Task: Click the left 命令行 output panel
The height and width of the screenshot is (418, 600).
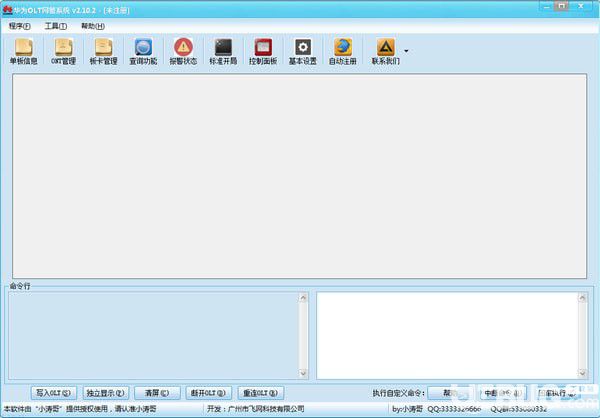Action: [153, 336]
